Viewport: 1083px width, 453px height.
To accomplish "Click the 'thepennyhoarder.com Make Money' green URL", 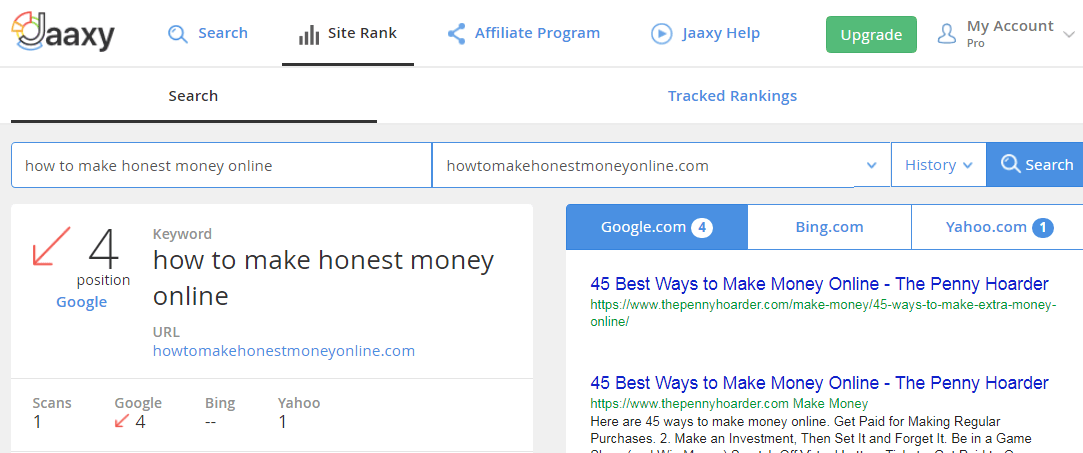I will click(729, 404).
